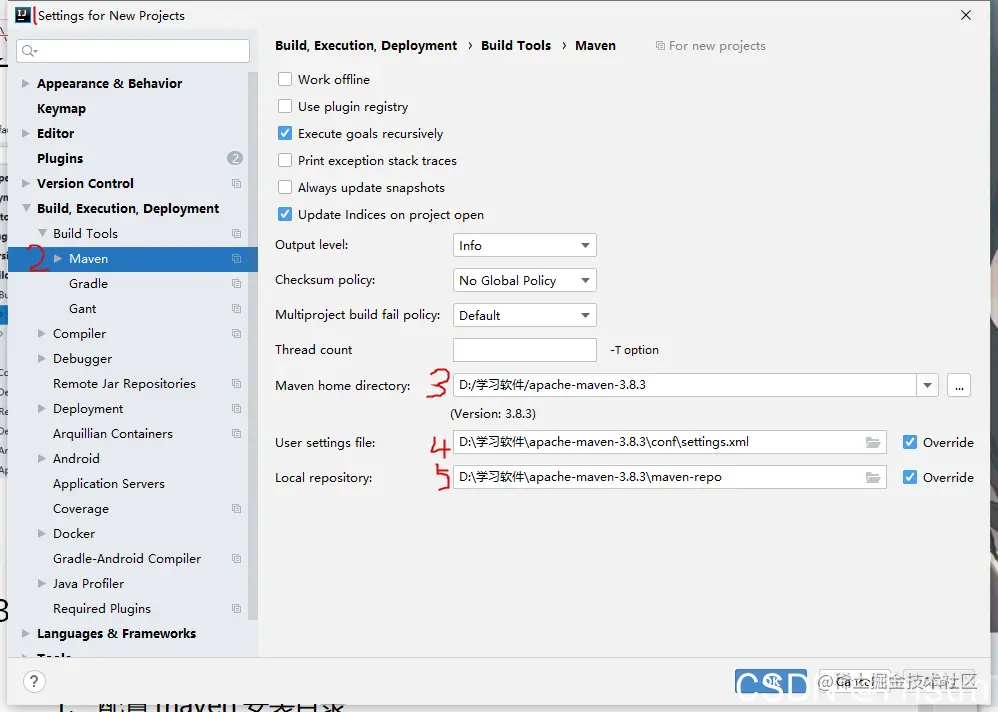Screen dimensions: 998x712
Task: Uncheck Execute goals recursively
Action: click(x=285, y=134)
